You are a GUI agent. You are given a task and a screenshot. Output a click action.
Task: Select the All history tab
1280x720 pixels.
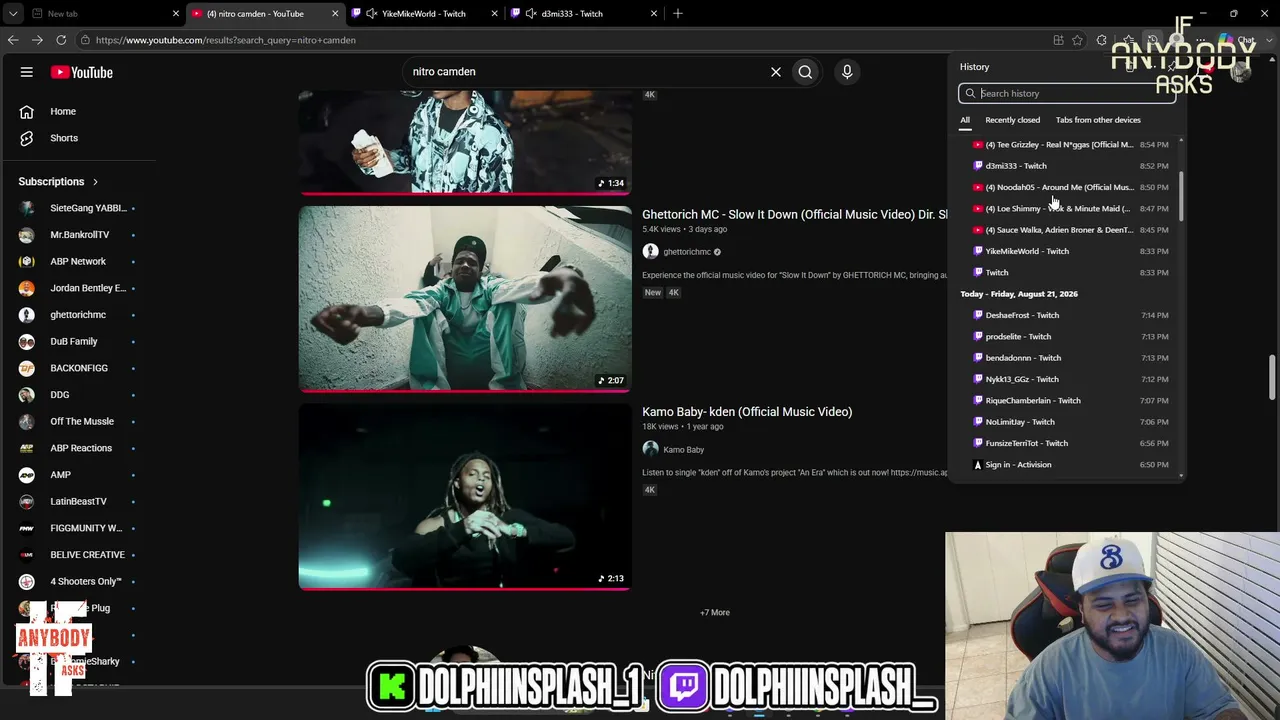965,120
